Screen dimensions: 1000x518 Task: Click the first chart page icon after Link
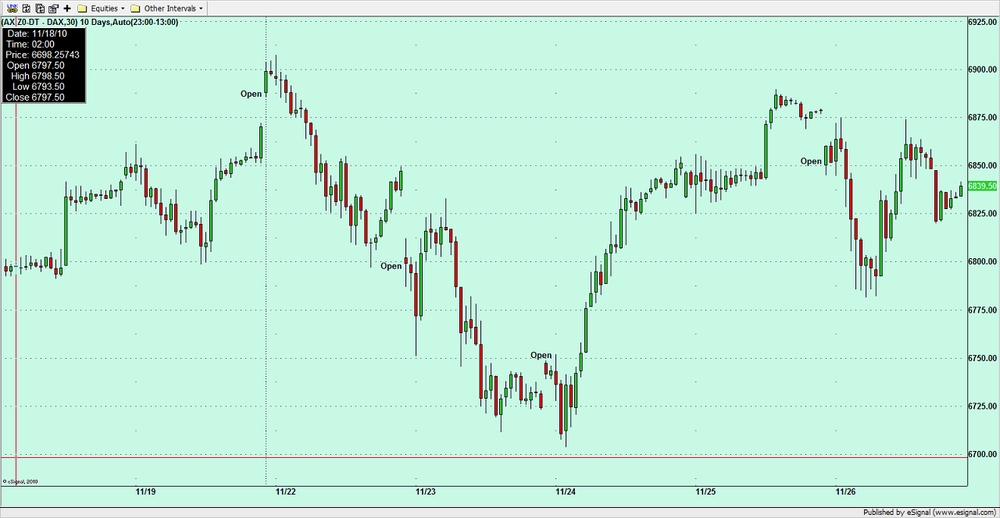26,8
